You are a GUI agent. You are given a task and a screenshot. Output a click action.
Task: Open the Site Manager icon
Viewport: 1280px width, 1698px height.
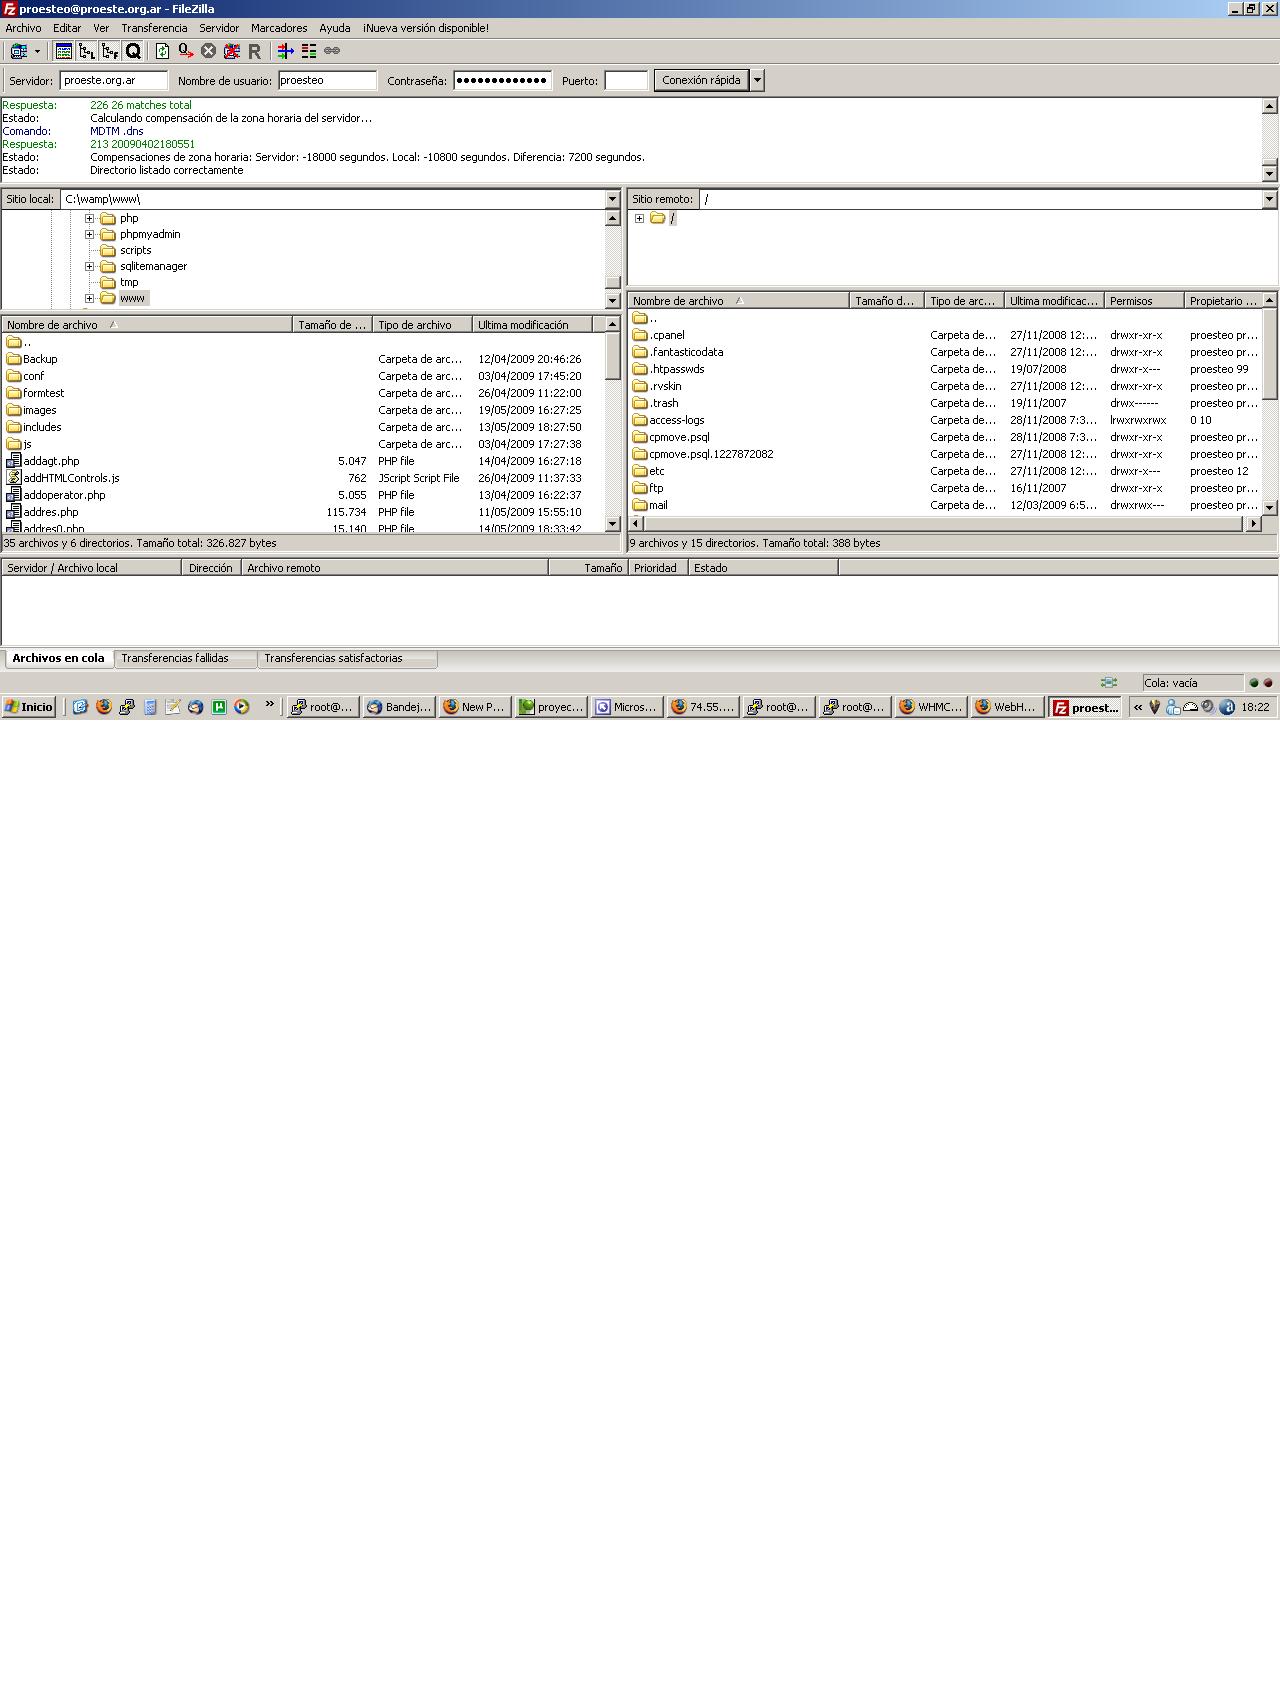pos(18,51)
